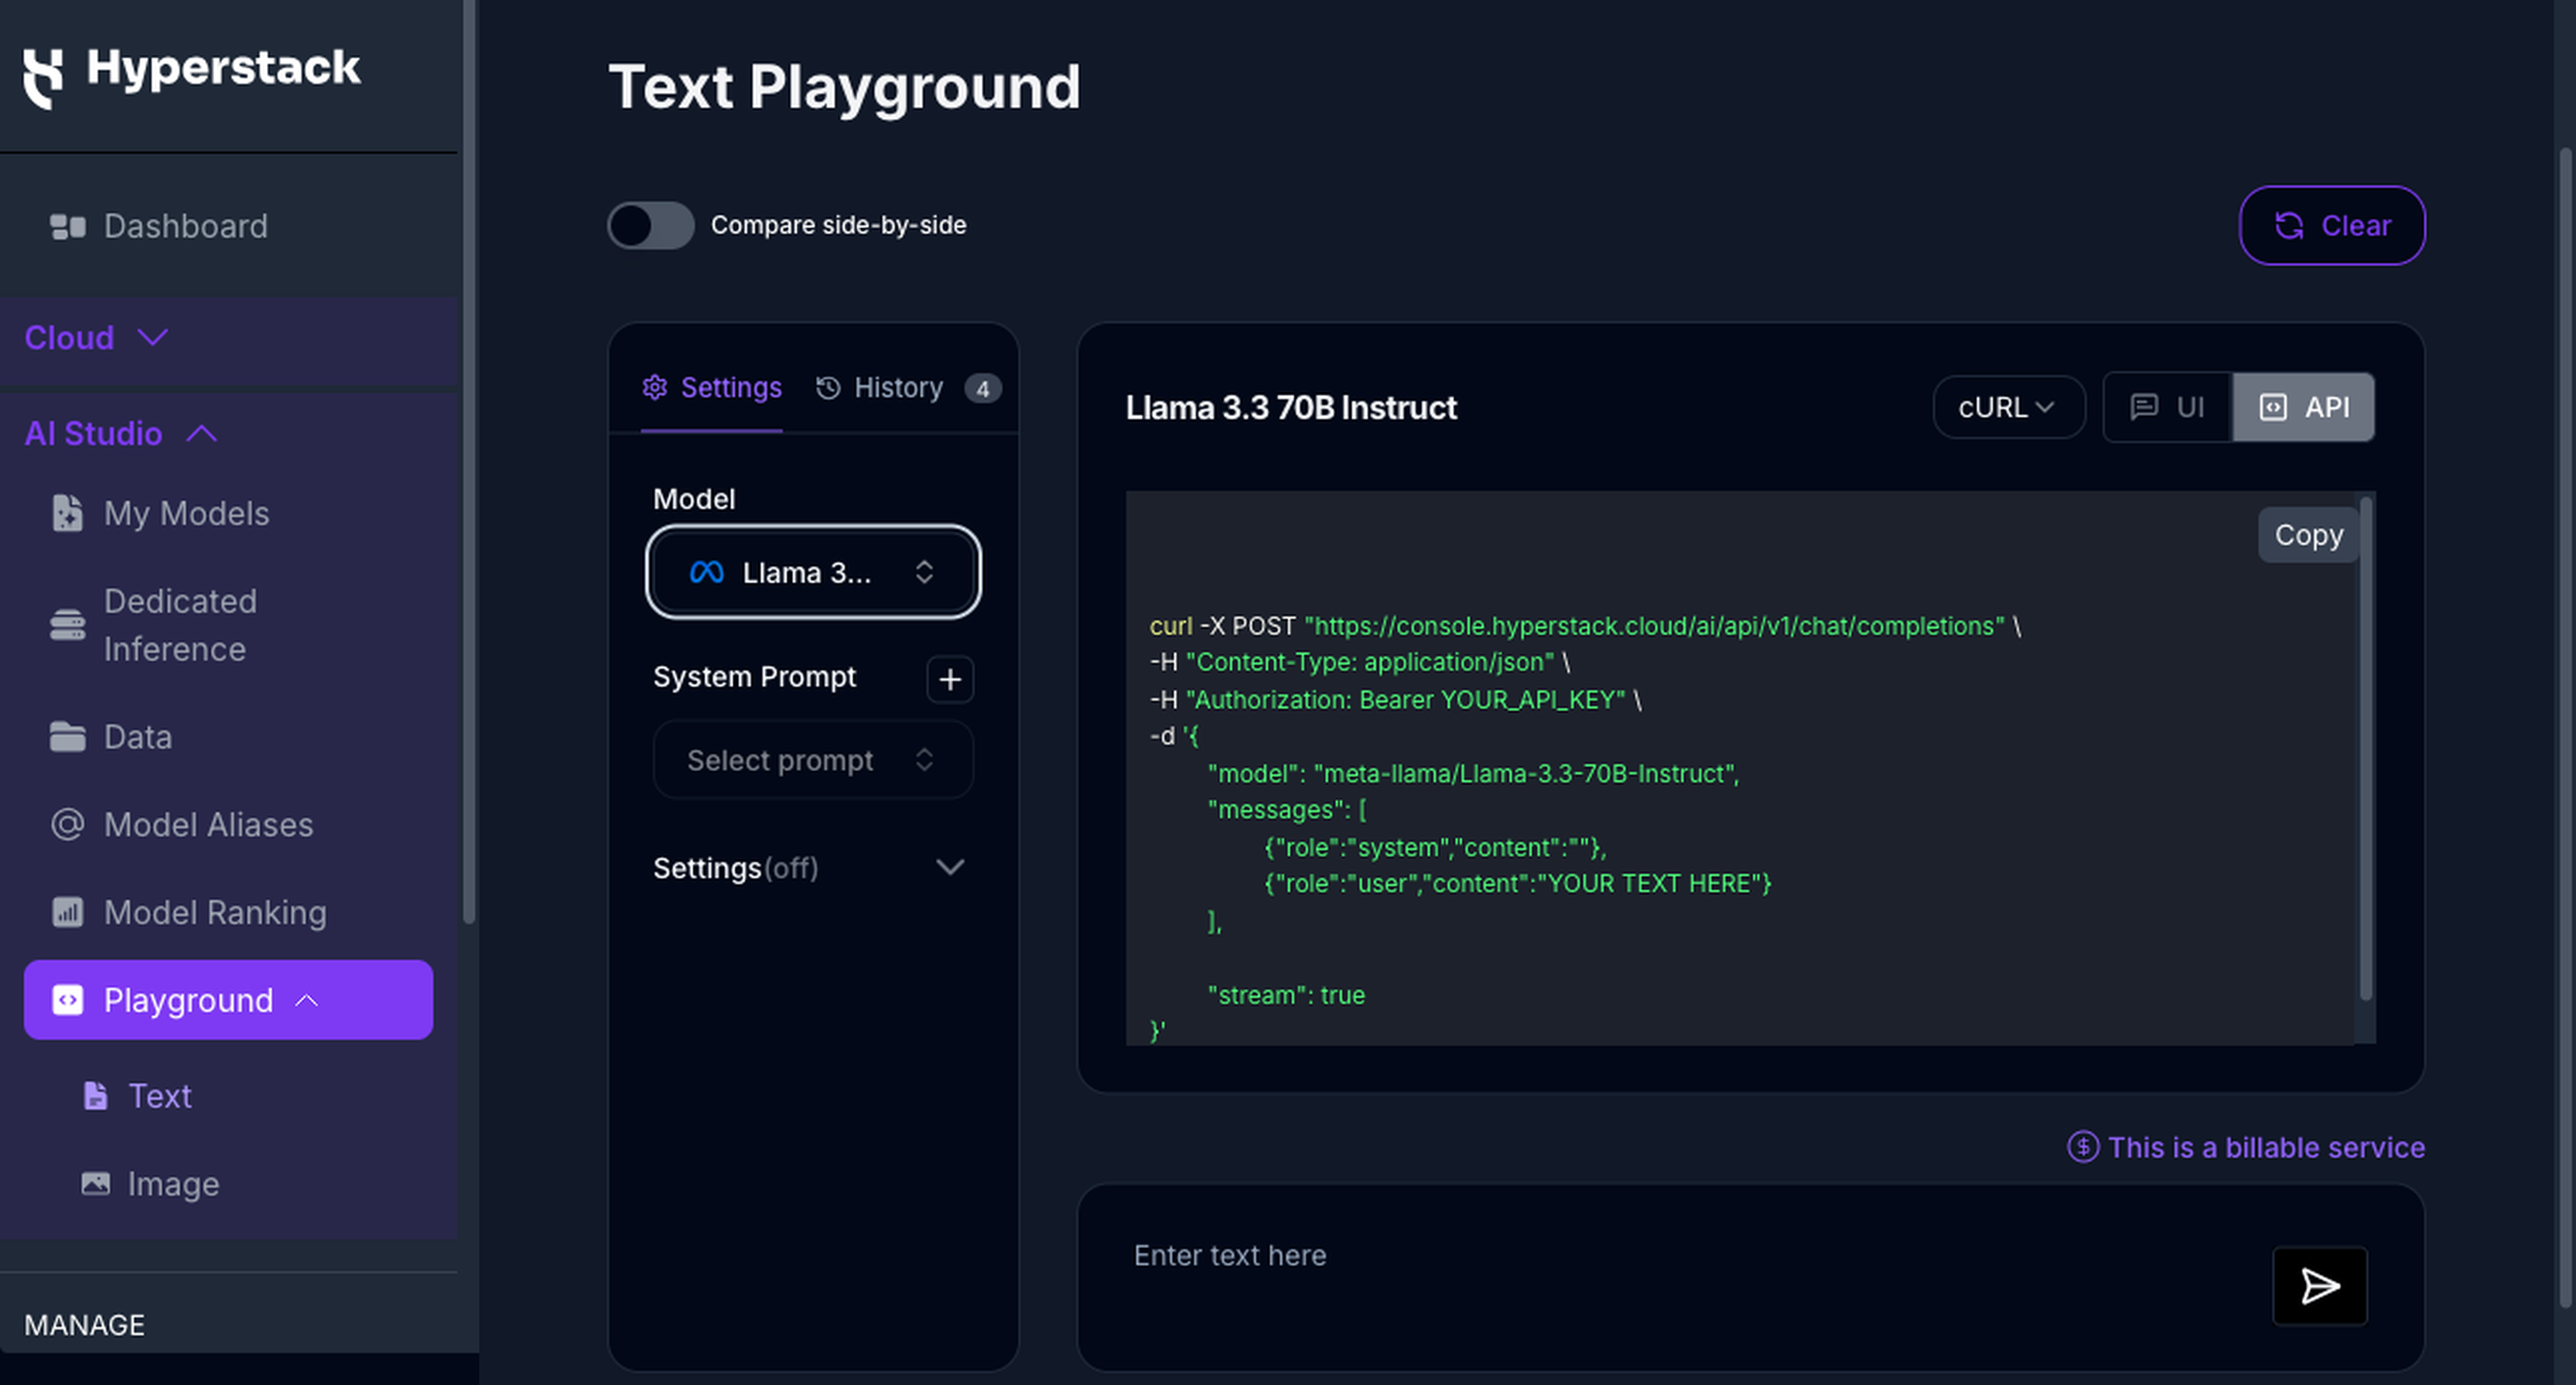Click the Data folder icon
2576x1385 pixels.
[67, 737]
